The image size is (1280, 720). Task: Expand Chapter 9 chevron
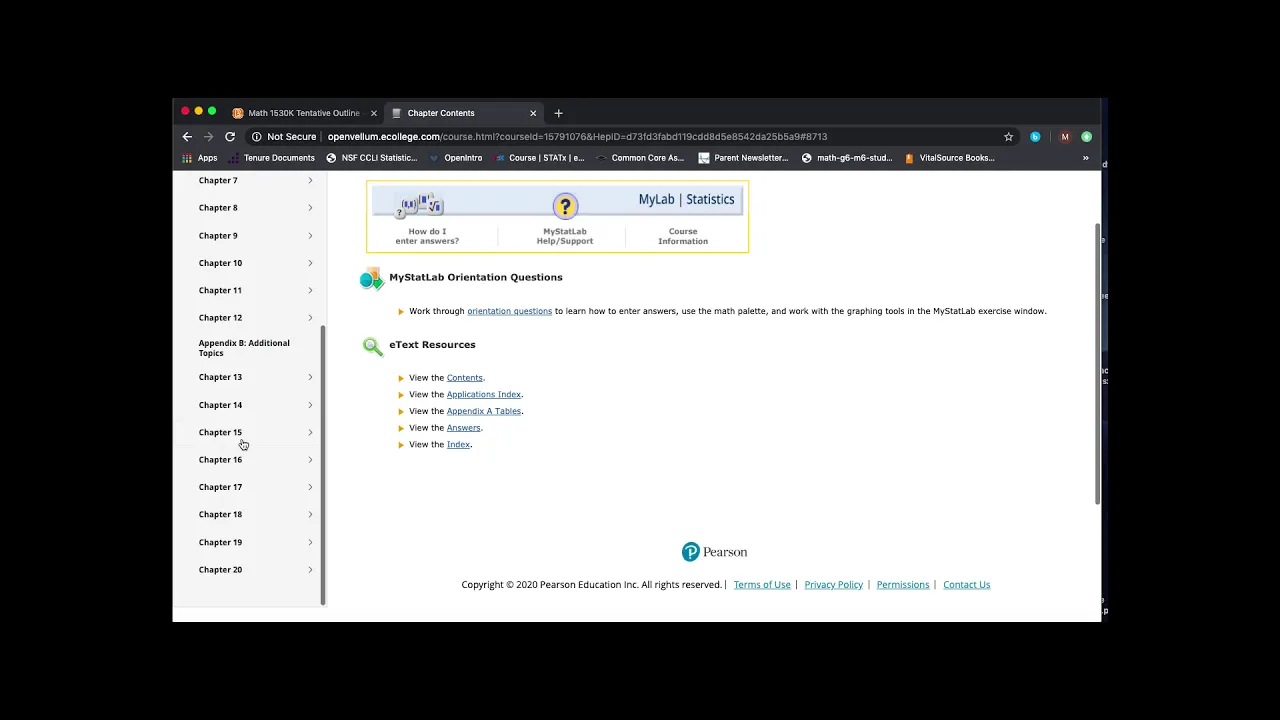310,236
